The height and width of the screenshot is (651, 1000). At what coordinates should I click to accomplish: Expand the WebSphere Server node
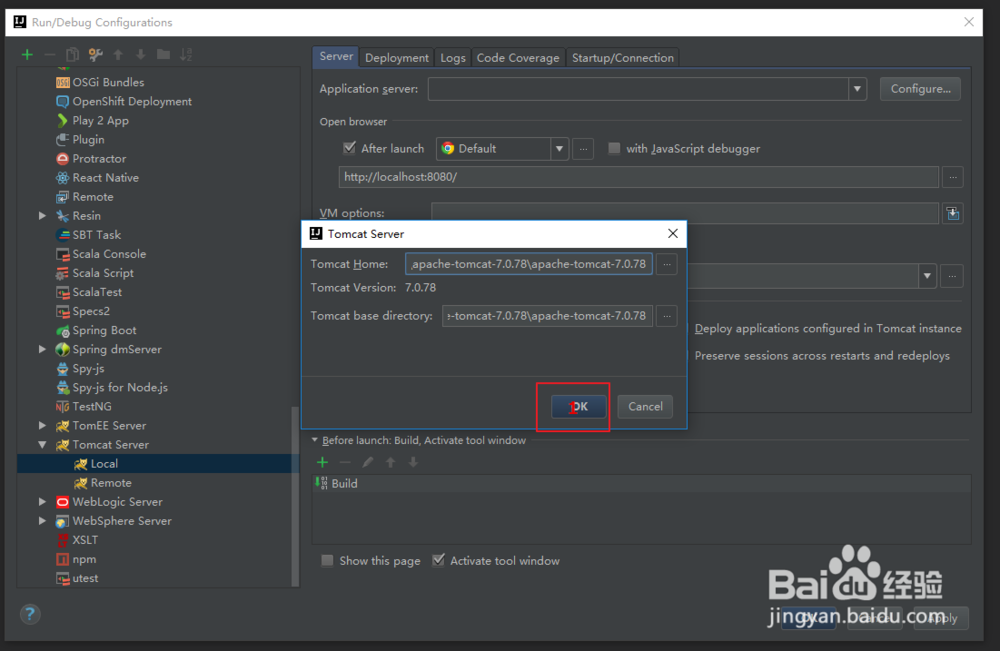pos(42,521)
